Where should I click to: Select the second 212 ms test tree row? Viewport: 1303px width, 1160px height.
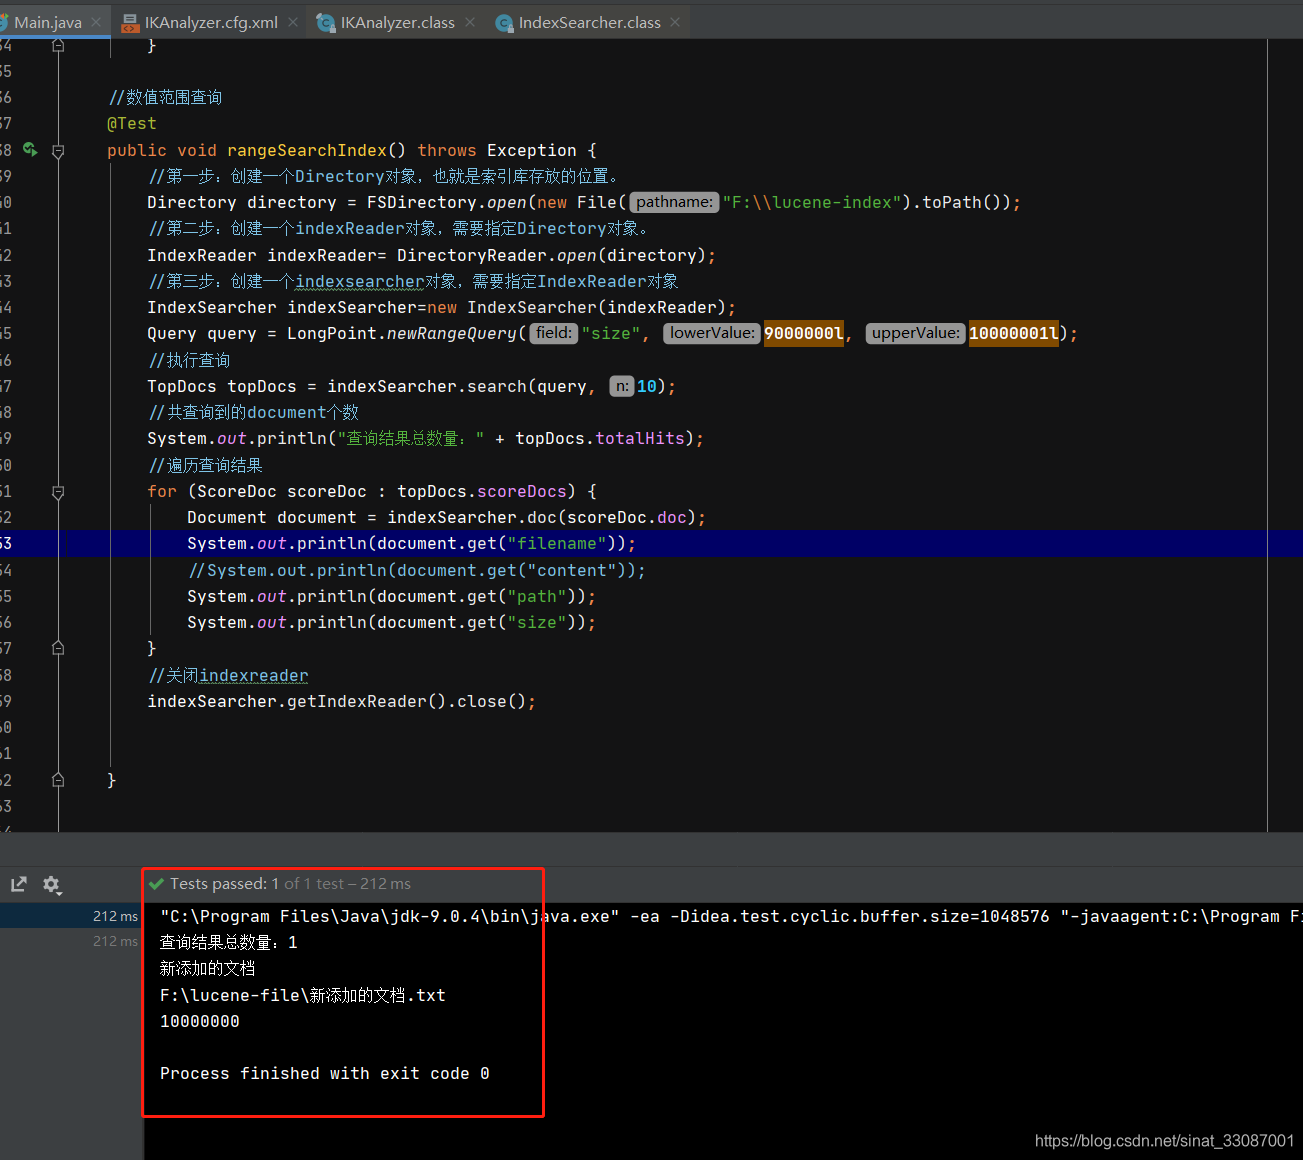coord(71,941)
